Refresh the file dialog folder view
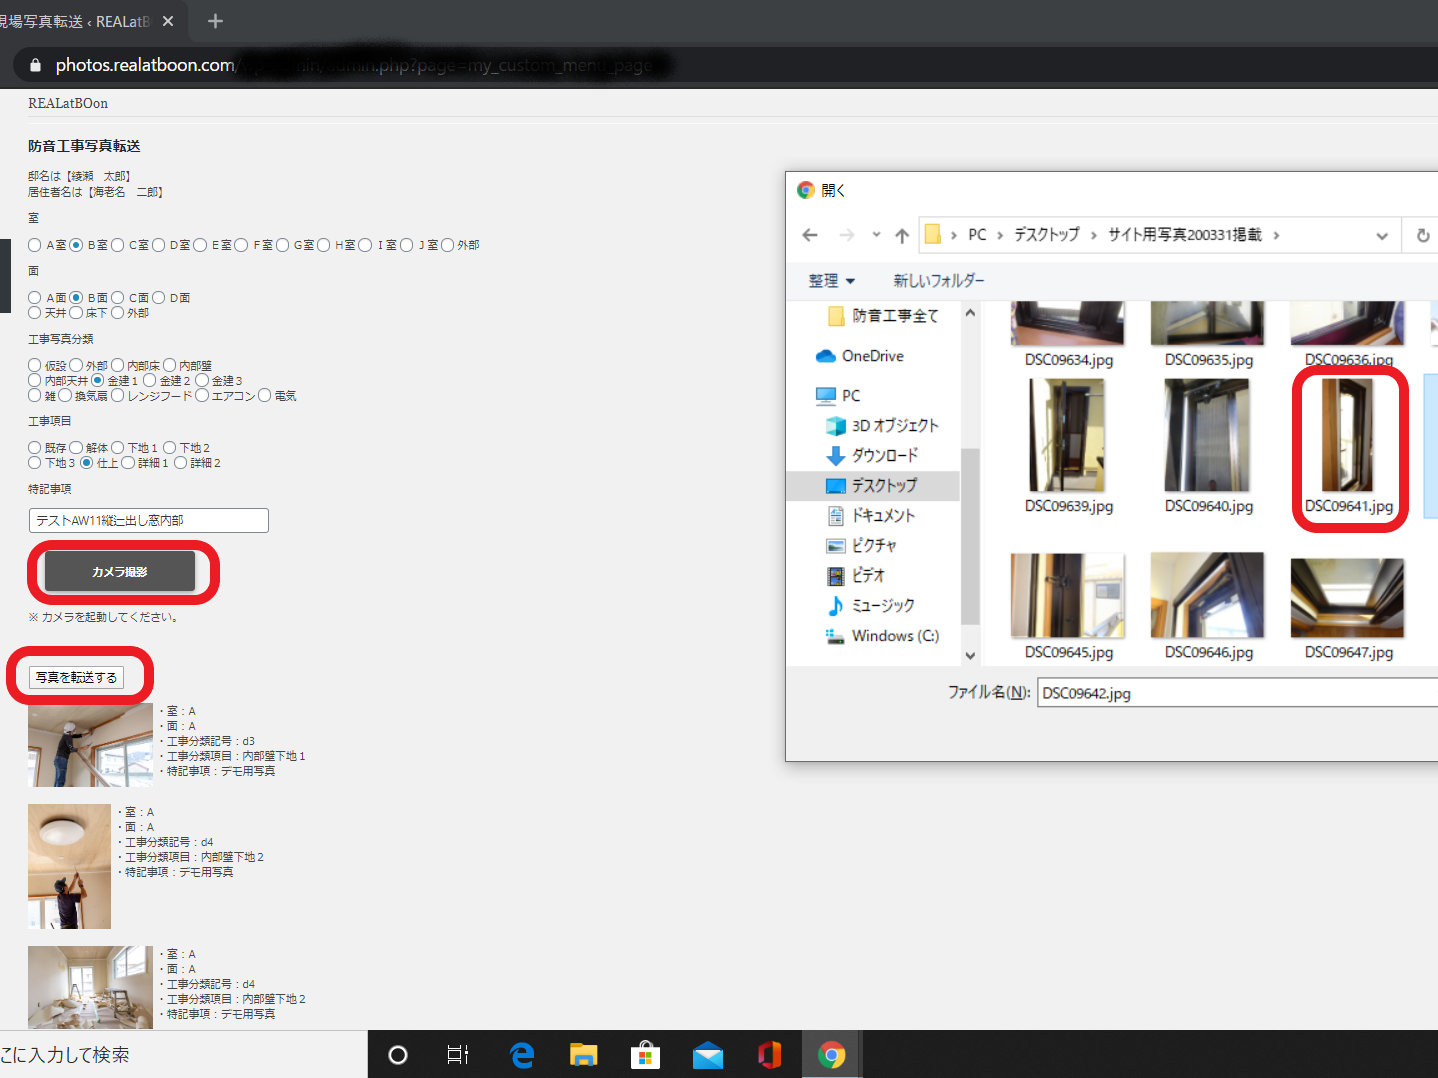The height and width of the screenshot is (1078, 1438). coord(1422,235)
